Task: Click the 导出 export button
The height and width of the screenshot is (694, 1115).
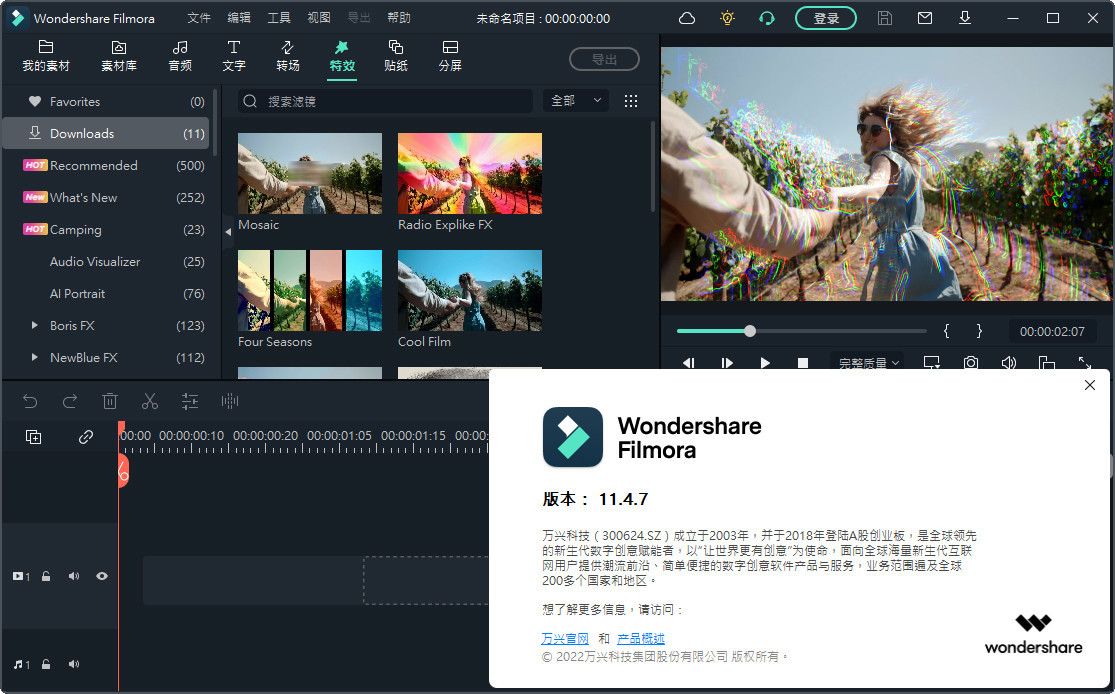Action: pos(604,60)
